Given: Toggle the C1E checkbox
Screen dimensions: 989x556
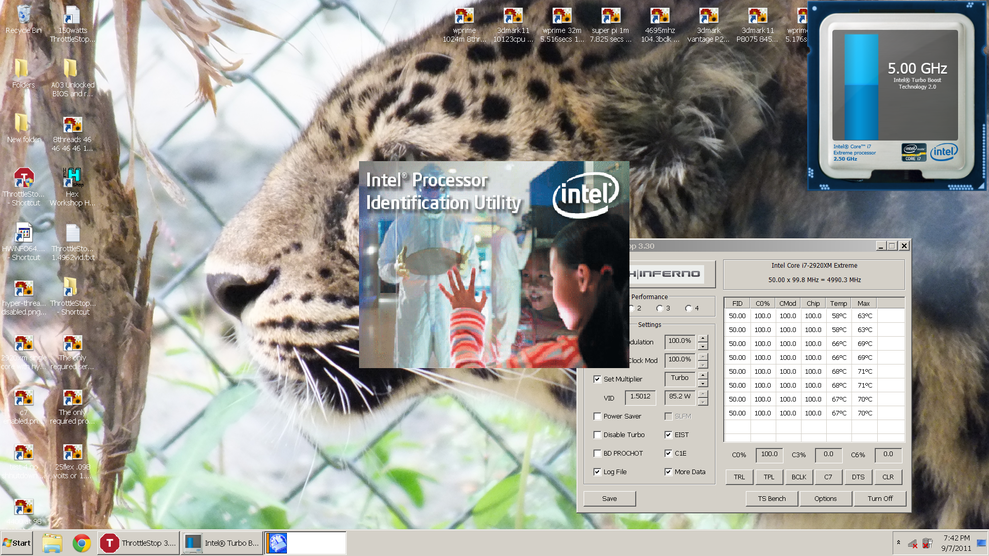Looking at the screenshot, I should pyautogui.click(x=668, y=453).
